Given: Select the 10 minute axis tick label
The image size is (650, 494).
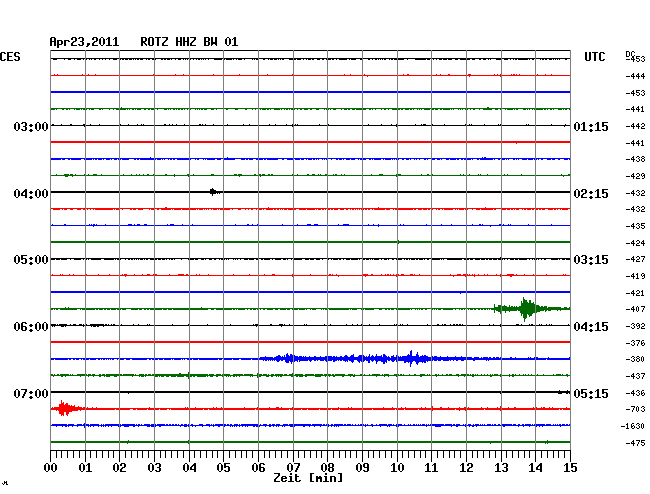Looking at the screenshot, I should (397, 468).
